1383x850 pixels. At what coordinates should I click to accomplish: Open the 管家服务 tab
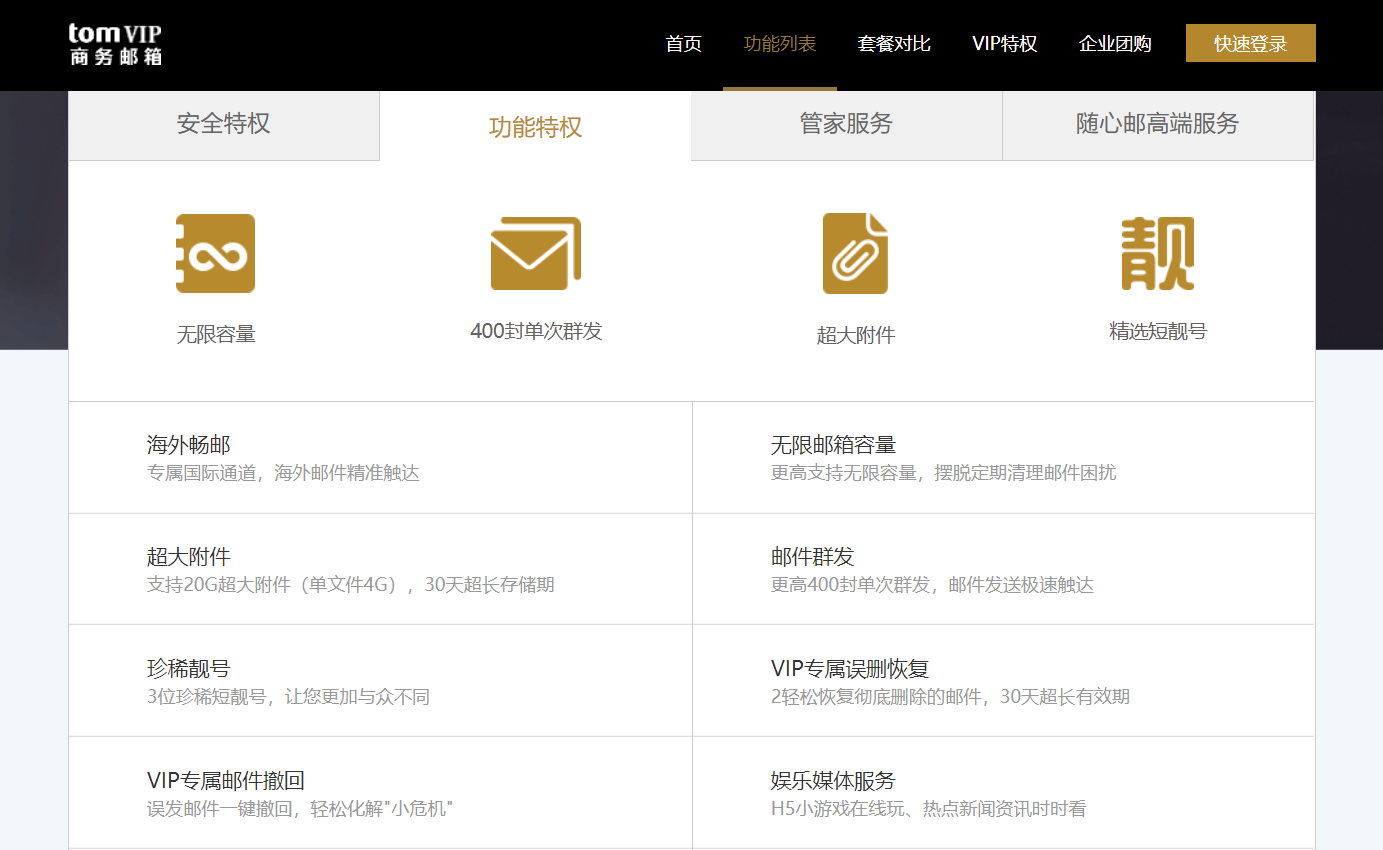[x=846, y=125]
